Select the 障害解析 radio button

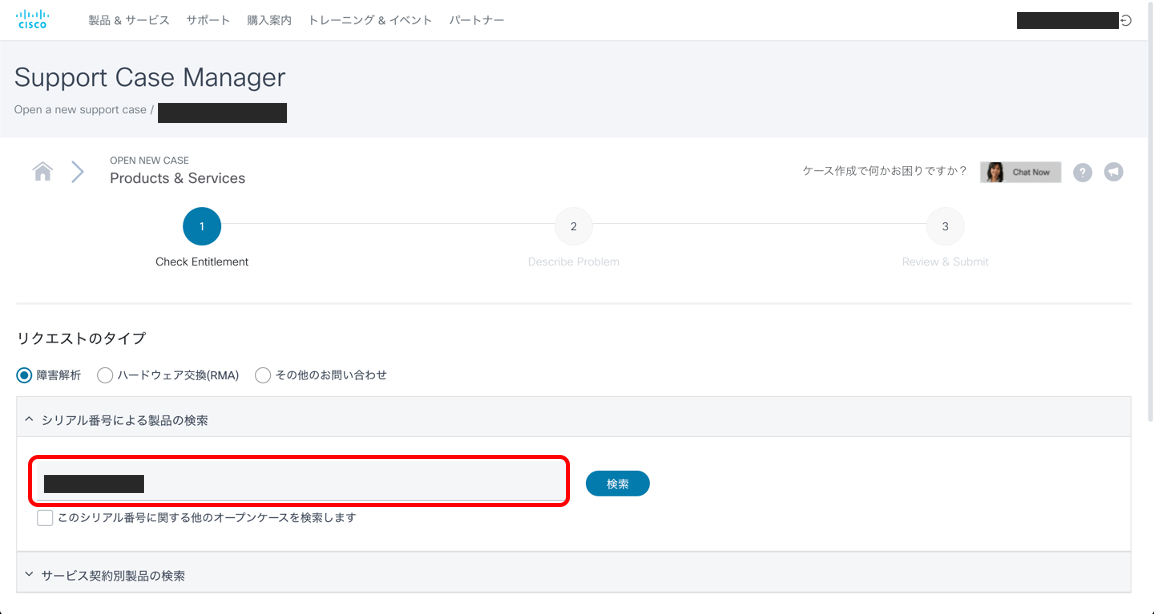point(22,375)
